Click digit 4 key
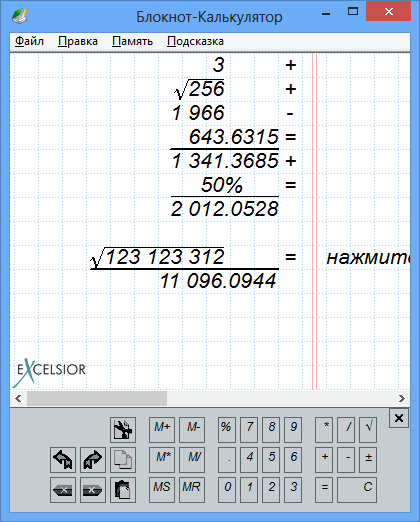Image resolution: width=420 pixels, height=522 pixels. 249,460
